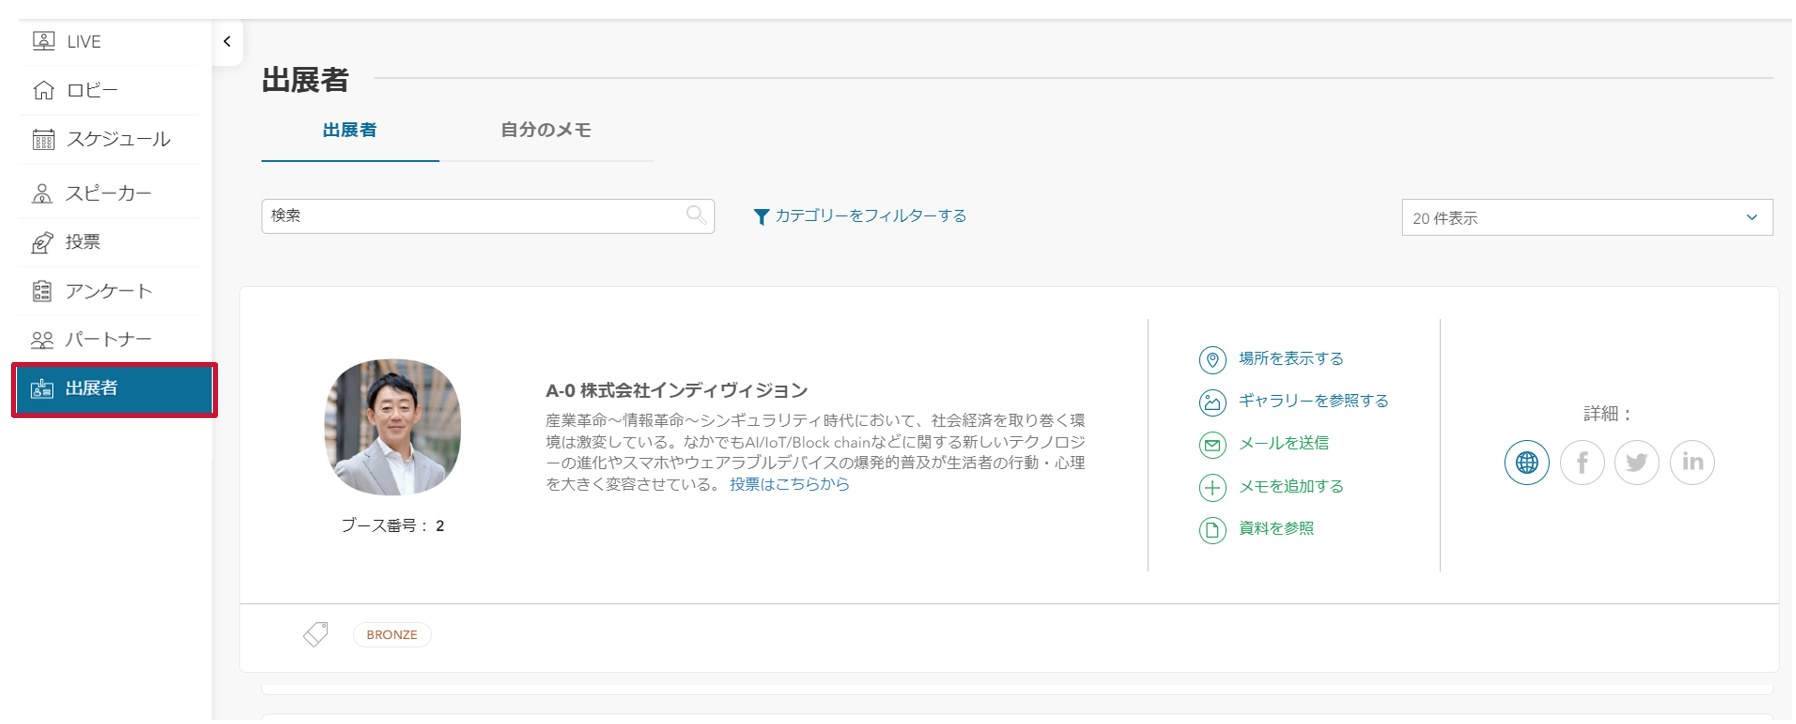Click the 投票はこちらから link
Screen dimensions: 1796x724
[x=789, y=484]
